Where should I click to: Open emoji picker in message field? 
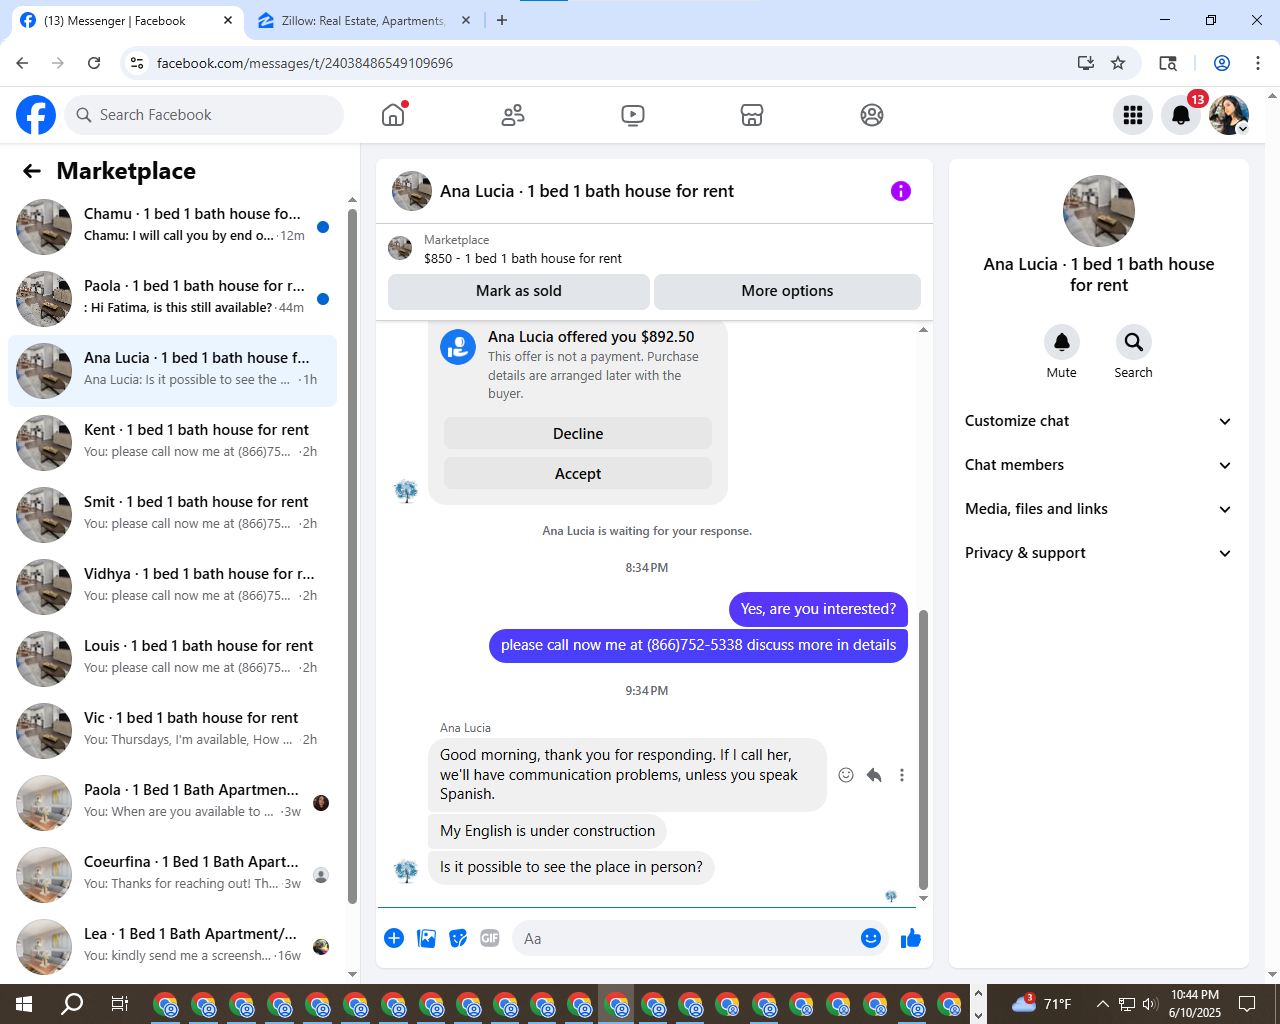[x=871, y=938]
